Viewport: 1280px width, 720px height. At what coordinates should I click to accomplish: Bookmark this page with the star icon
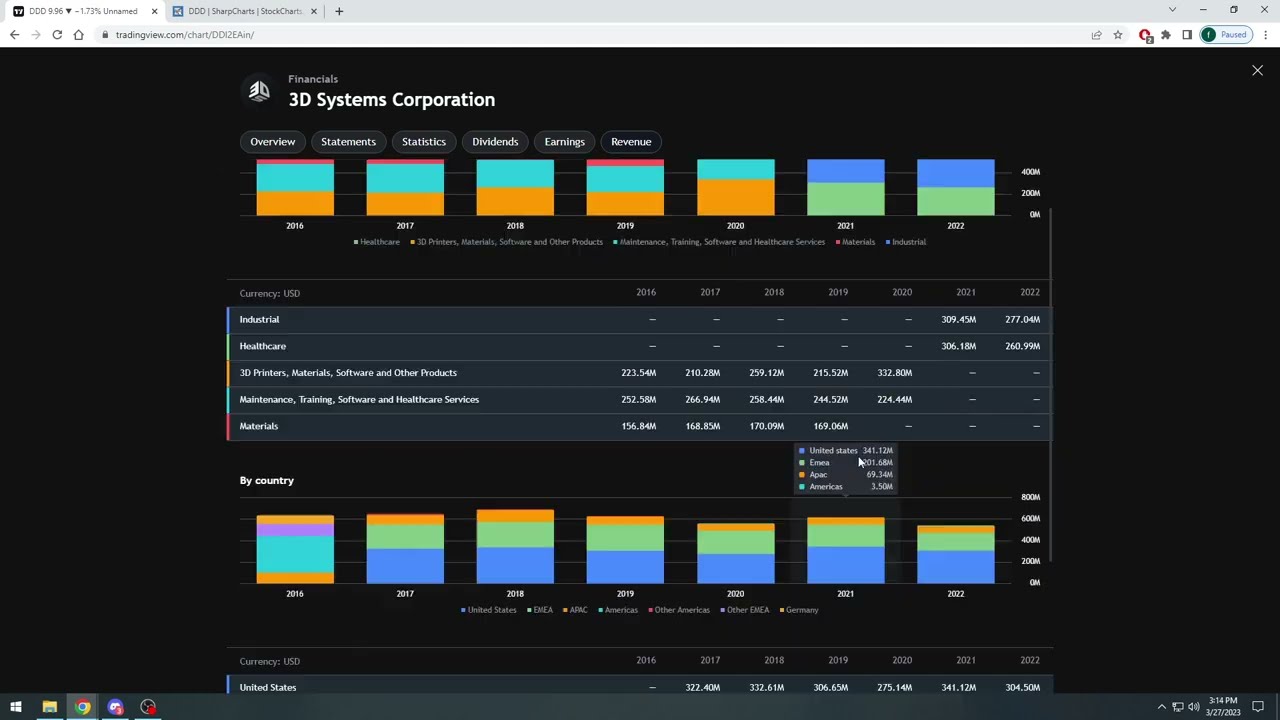click(x=1118, y=35)
